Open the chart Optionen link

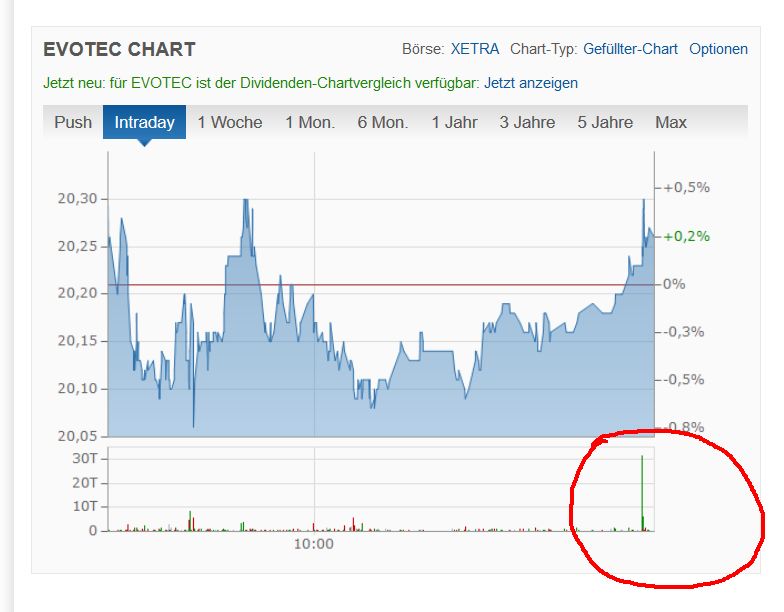pyautogui.click(x=718, y=49)
